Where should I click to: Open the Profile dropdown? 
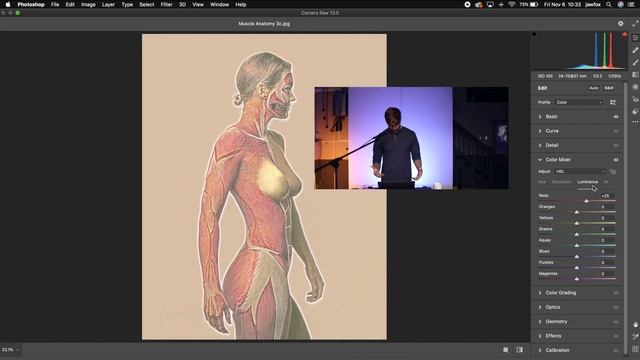(x=579, y=102)
